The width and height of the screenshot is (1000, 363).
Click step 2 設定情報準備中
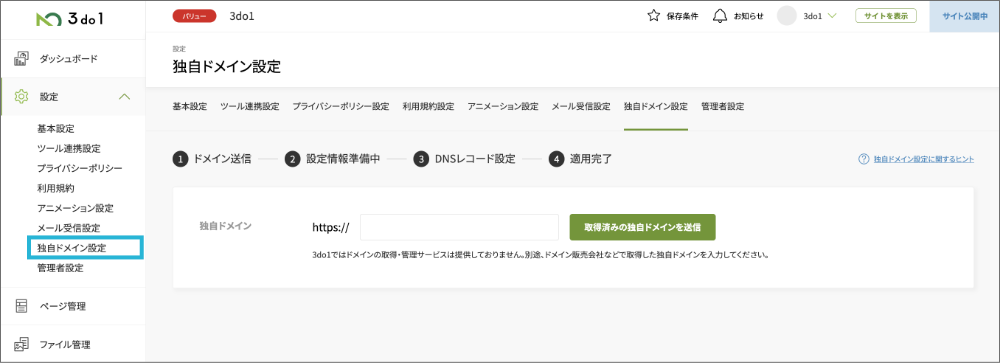tap(333, 159)
